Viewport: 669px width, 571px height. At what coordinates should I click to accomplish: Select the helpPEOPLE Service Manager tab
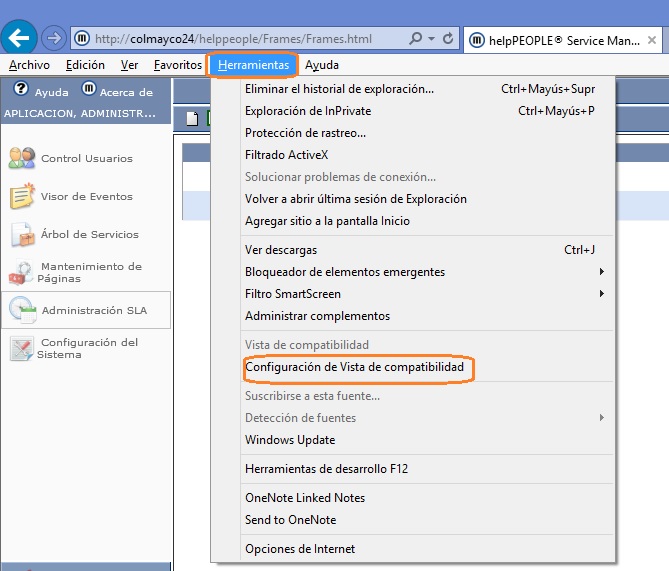pos(562,41)
